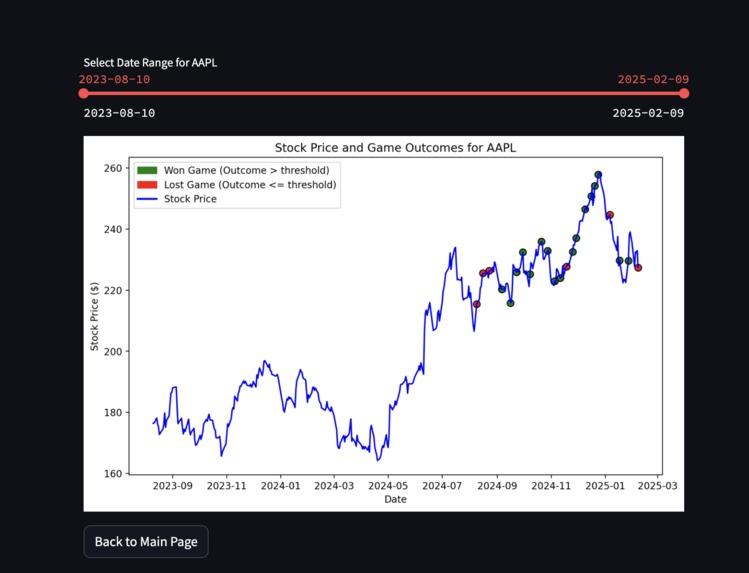
Task: Click the red 2025-02-09 slider value
Action: (653, 79)
